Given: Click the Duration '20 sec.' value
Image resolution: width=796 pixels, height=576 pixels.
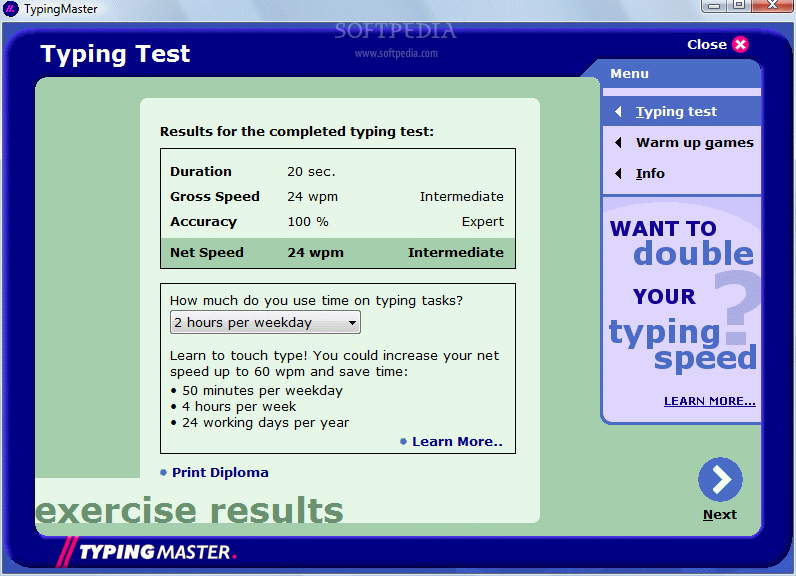Looking at the screenshot, I should click(311, 172).
